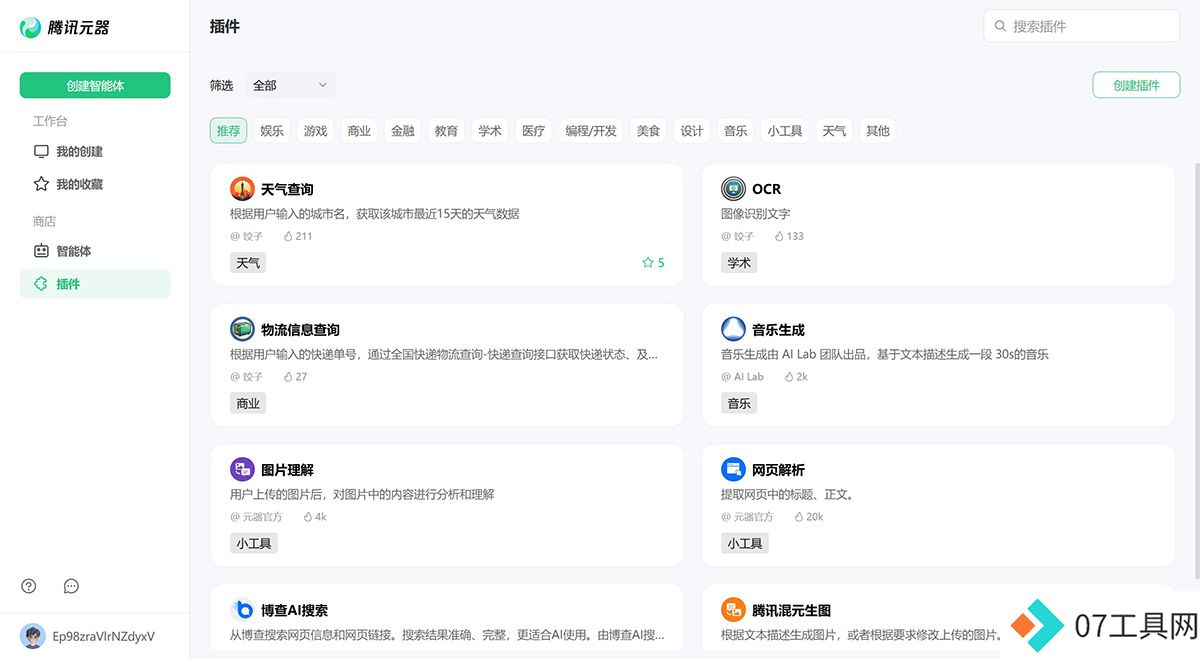Click the search magnifier icon

click(x=1000, y=26)
